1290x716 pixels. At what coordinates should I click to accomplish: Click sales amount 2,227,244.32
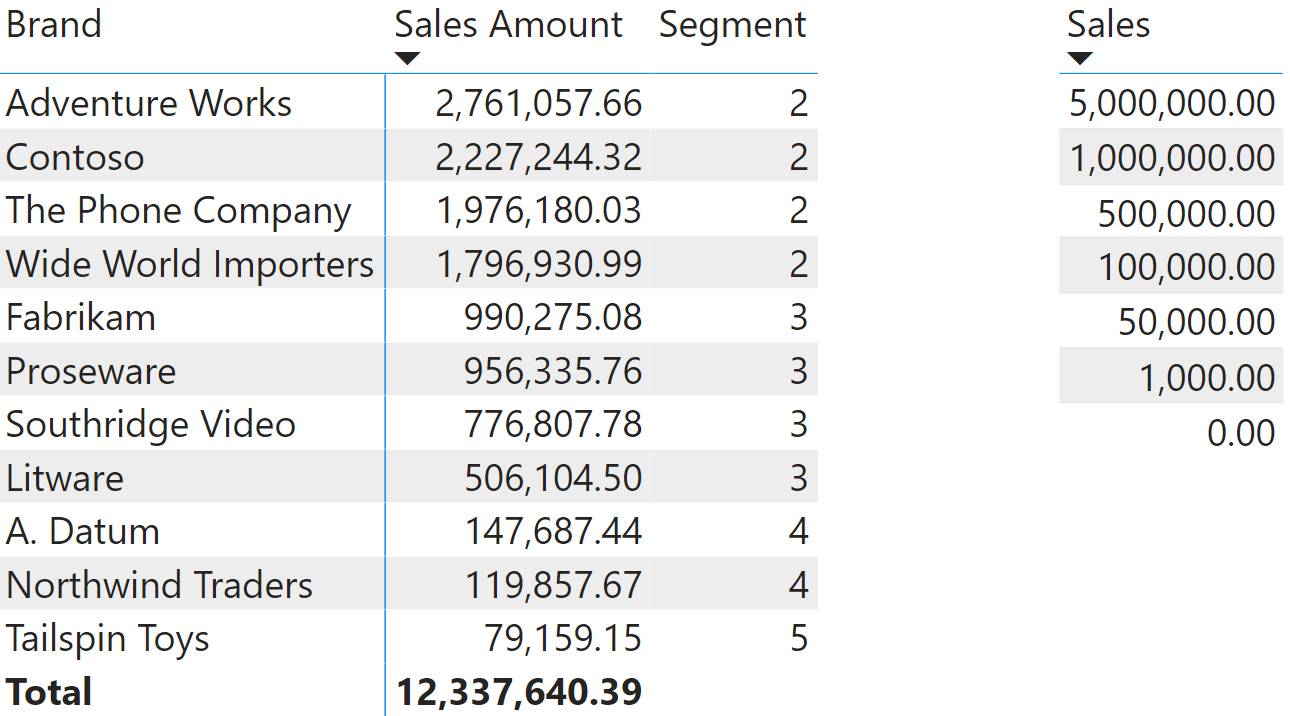tap(539, 157)
